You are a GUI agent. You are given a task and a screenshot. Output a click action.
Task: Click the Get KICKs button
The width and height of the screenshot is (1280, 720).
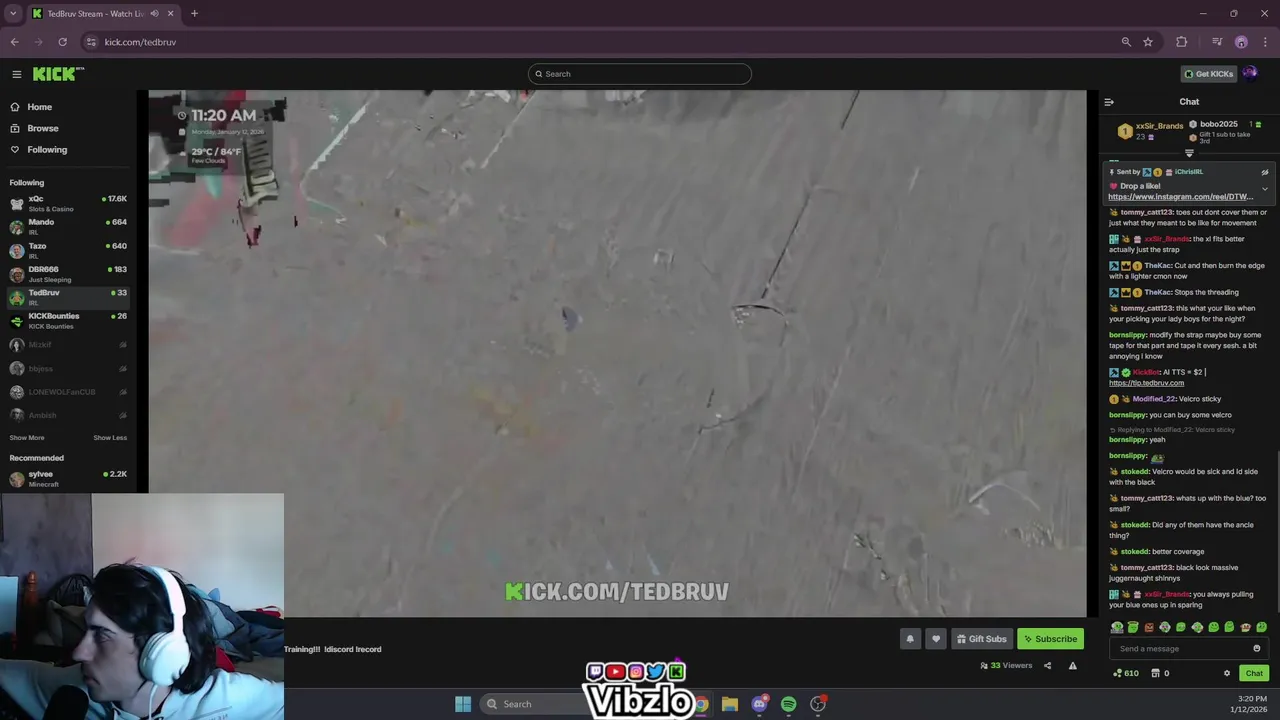(1208, 74)
